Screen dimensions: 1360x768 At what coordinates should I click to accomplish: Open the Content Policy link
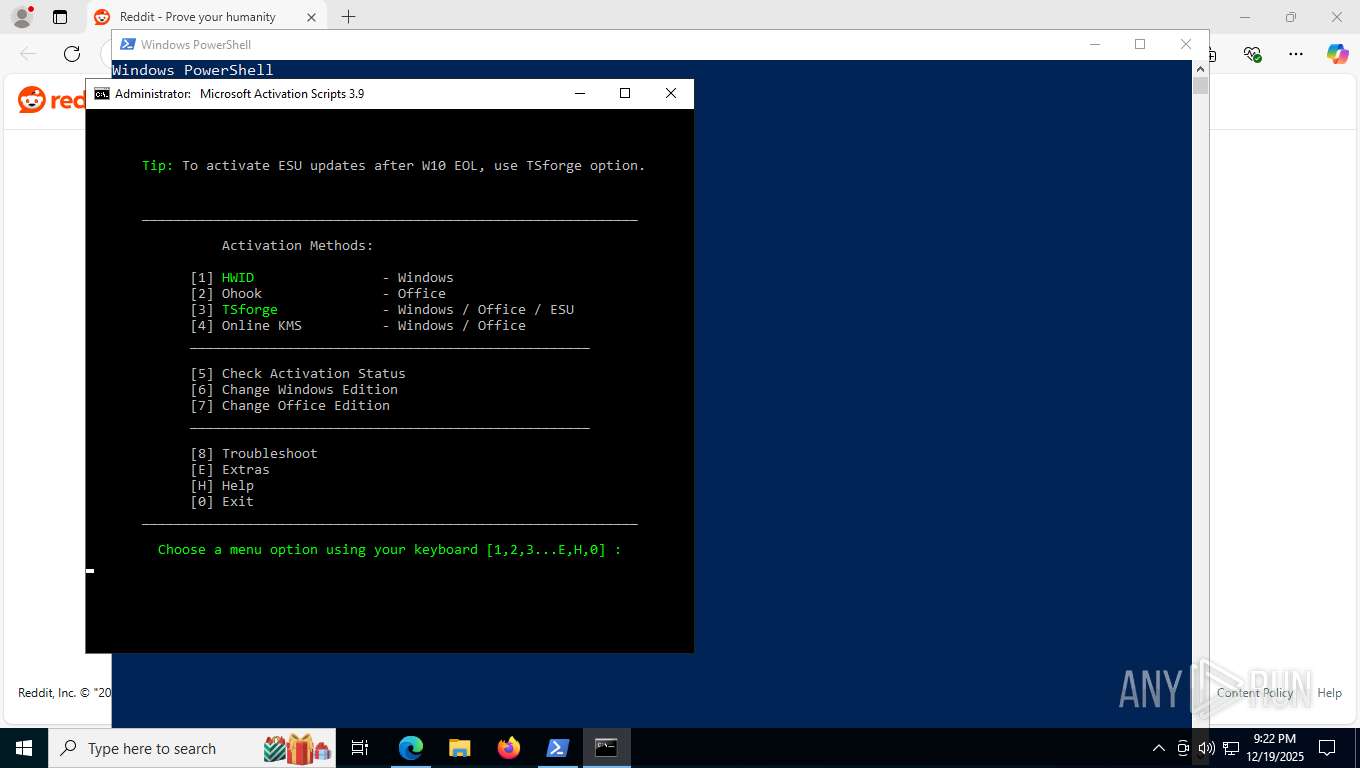coord(1255,693)
